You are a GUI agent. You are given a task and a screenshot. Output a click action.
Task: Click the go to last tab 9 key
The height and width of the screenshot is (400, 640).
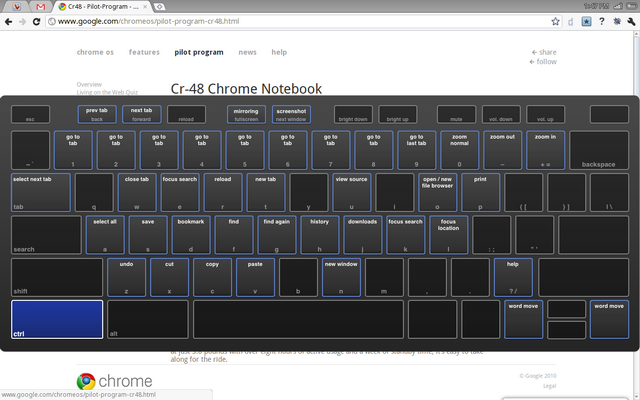point(416,150)
